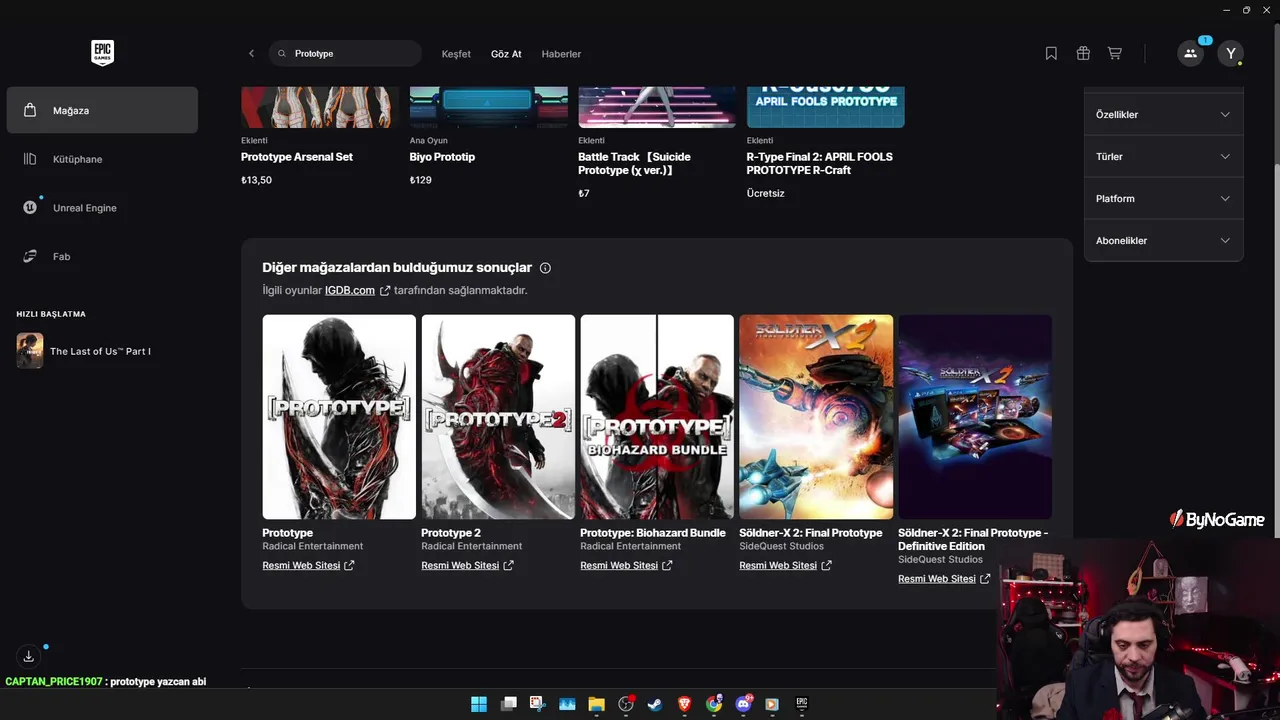Select Mağaza in the sidebar
Screen dimensions: 1280x720
pyautogui.click(x=102, y=110)
